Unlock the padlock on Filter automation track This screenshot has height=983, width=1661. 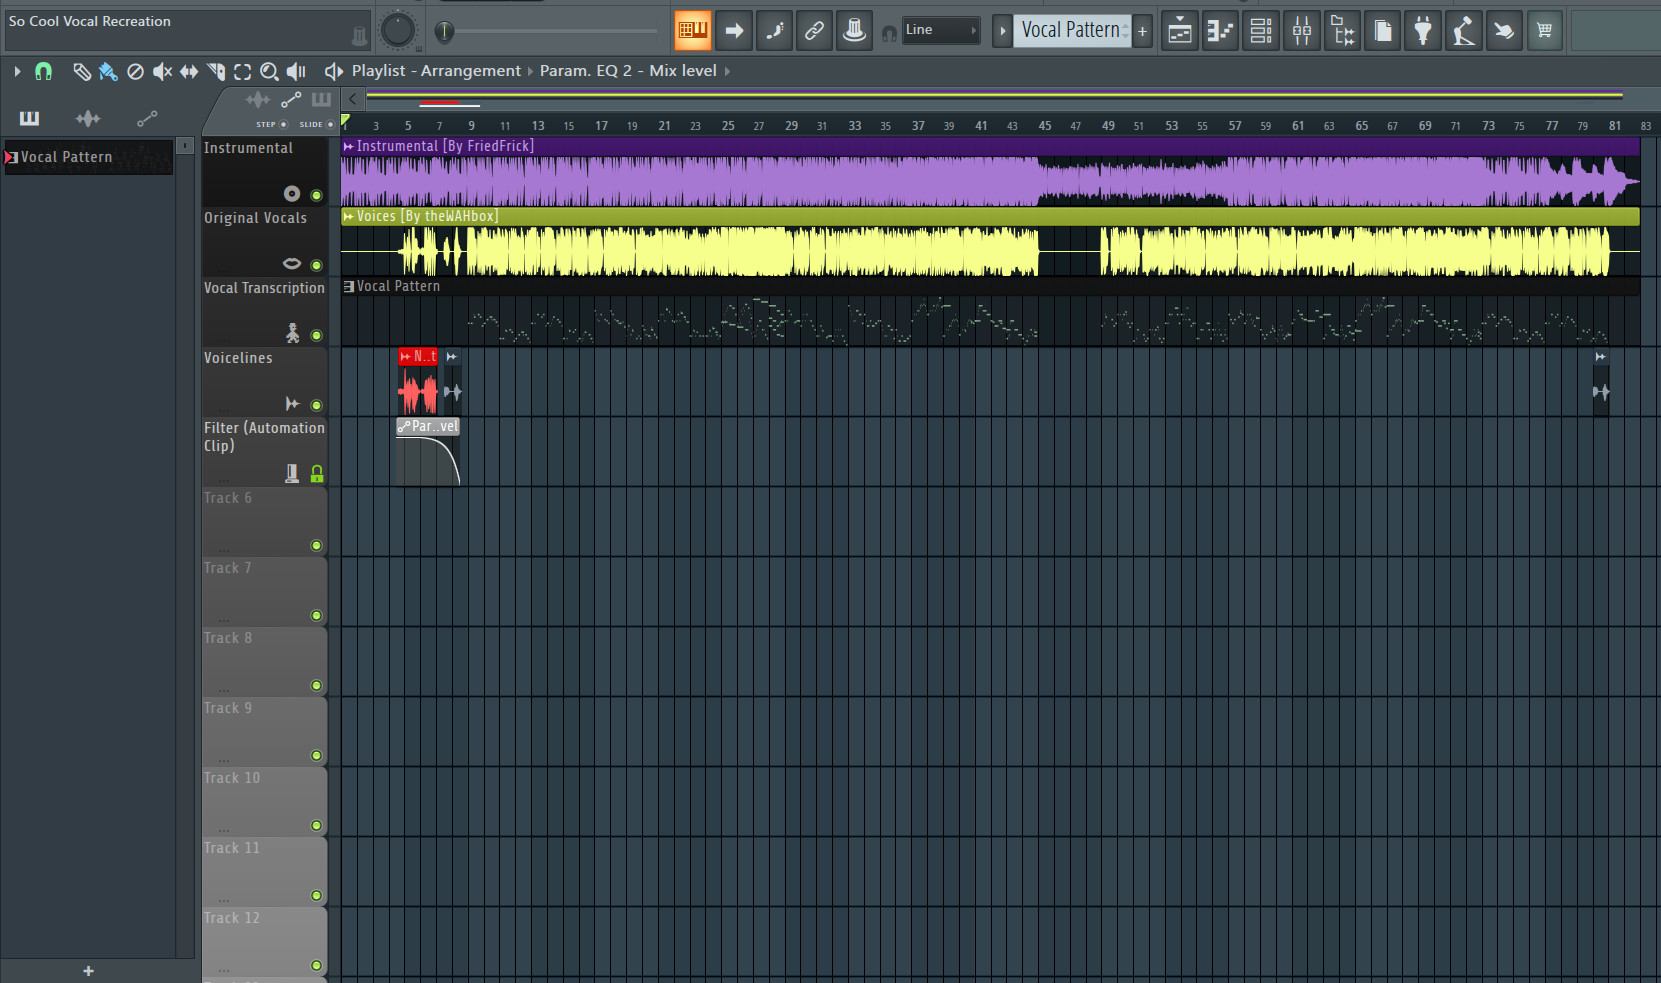tap(316, 473)
